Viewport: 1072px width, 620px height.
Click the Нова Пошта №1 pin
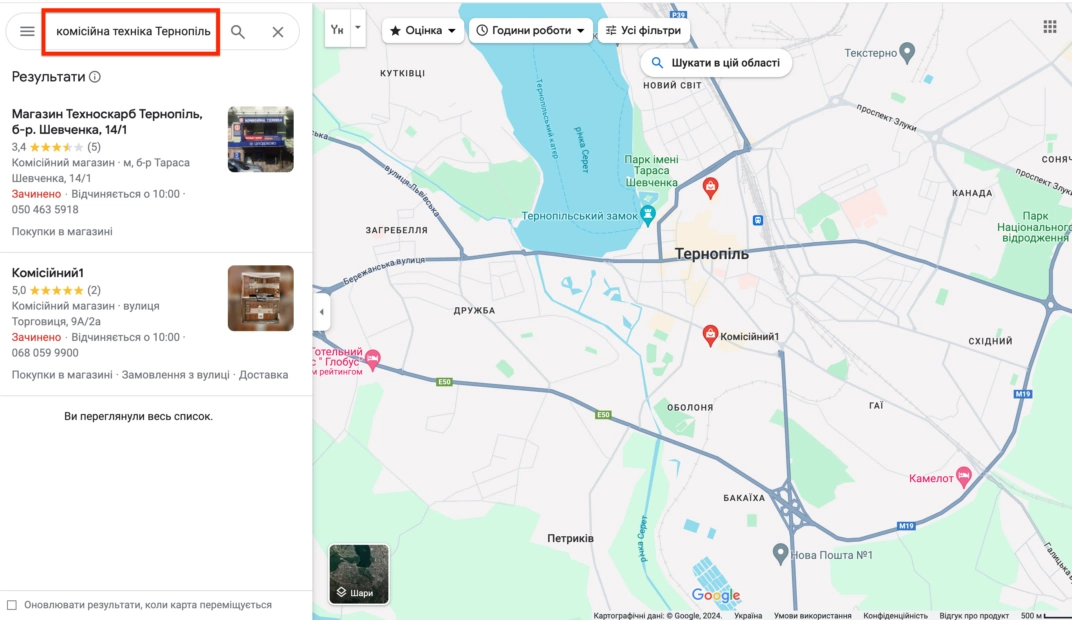[x=780, y=554]
